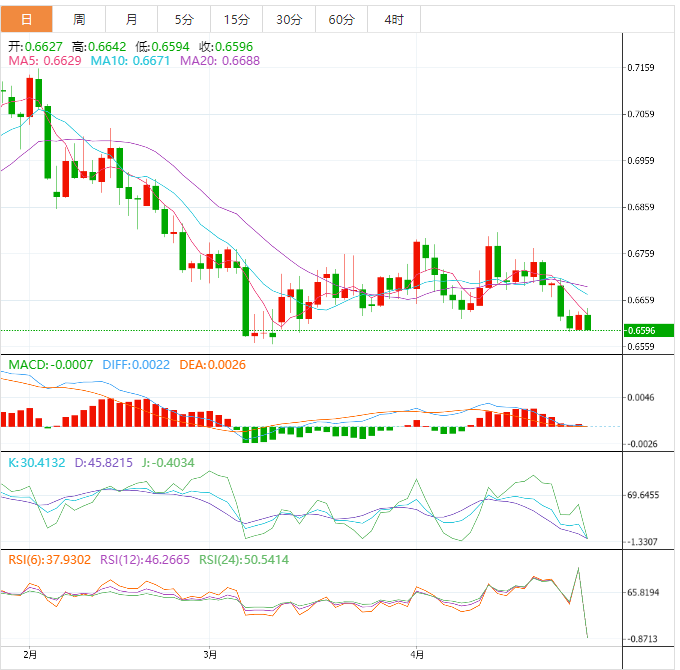Click the RSI(6) 37.9302 label
Image resolution: width=680 pixels, height=670 pixels.
[49, 560]
